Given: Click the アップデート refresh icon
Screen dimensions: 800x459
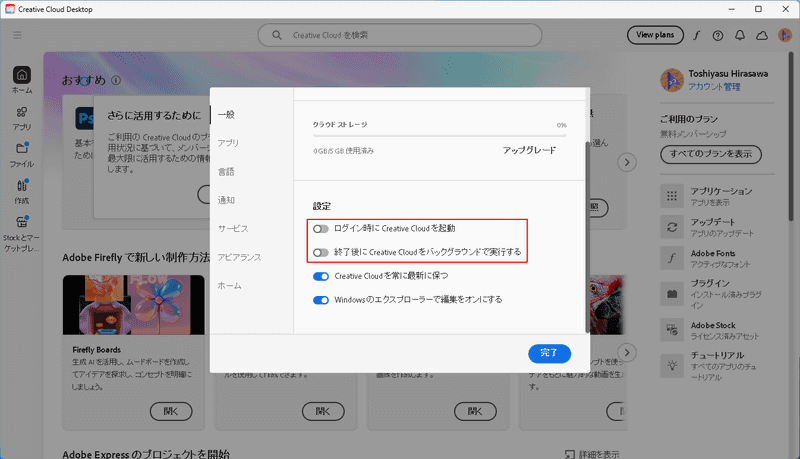Looking at the screenshot, I should (x=672, y=227).
